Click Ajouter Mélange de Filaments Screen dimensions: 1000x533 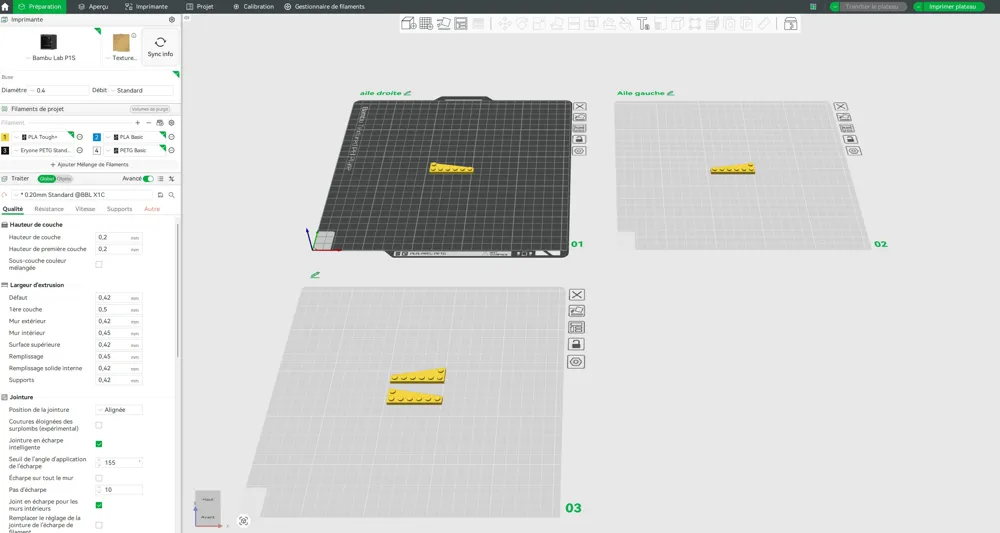click(x=89, y=164)
